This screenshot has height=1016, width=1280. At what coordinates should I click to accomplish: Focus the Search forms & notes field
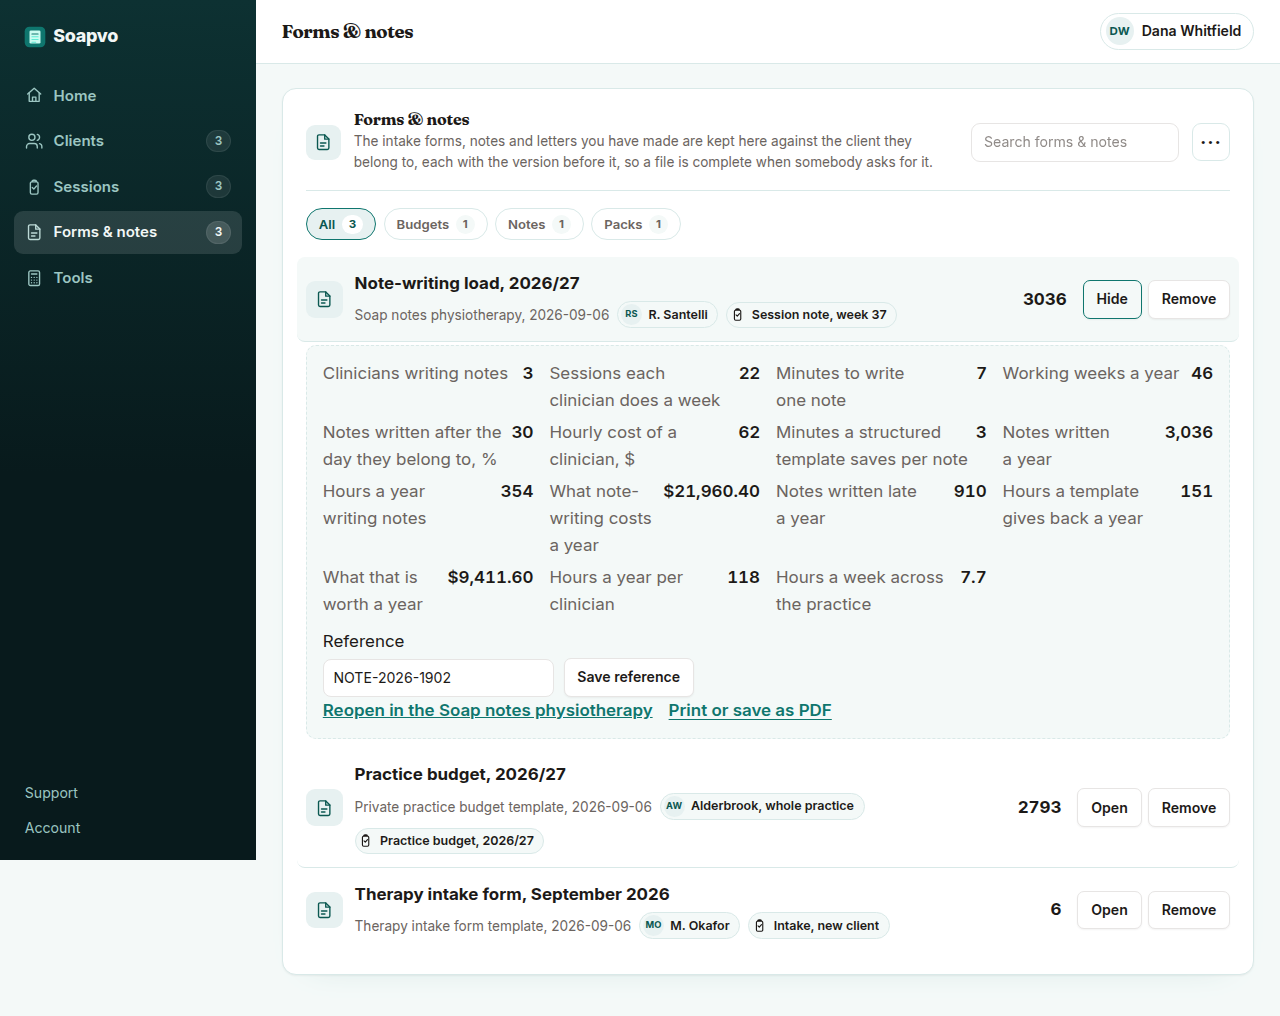1074,142
